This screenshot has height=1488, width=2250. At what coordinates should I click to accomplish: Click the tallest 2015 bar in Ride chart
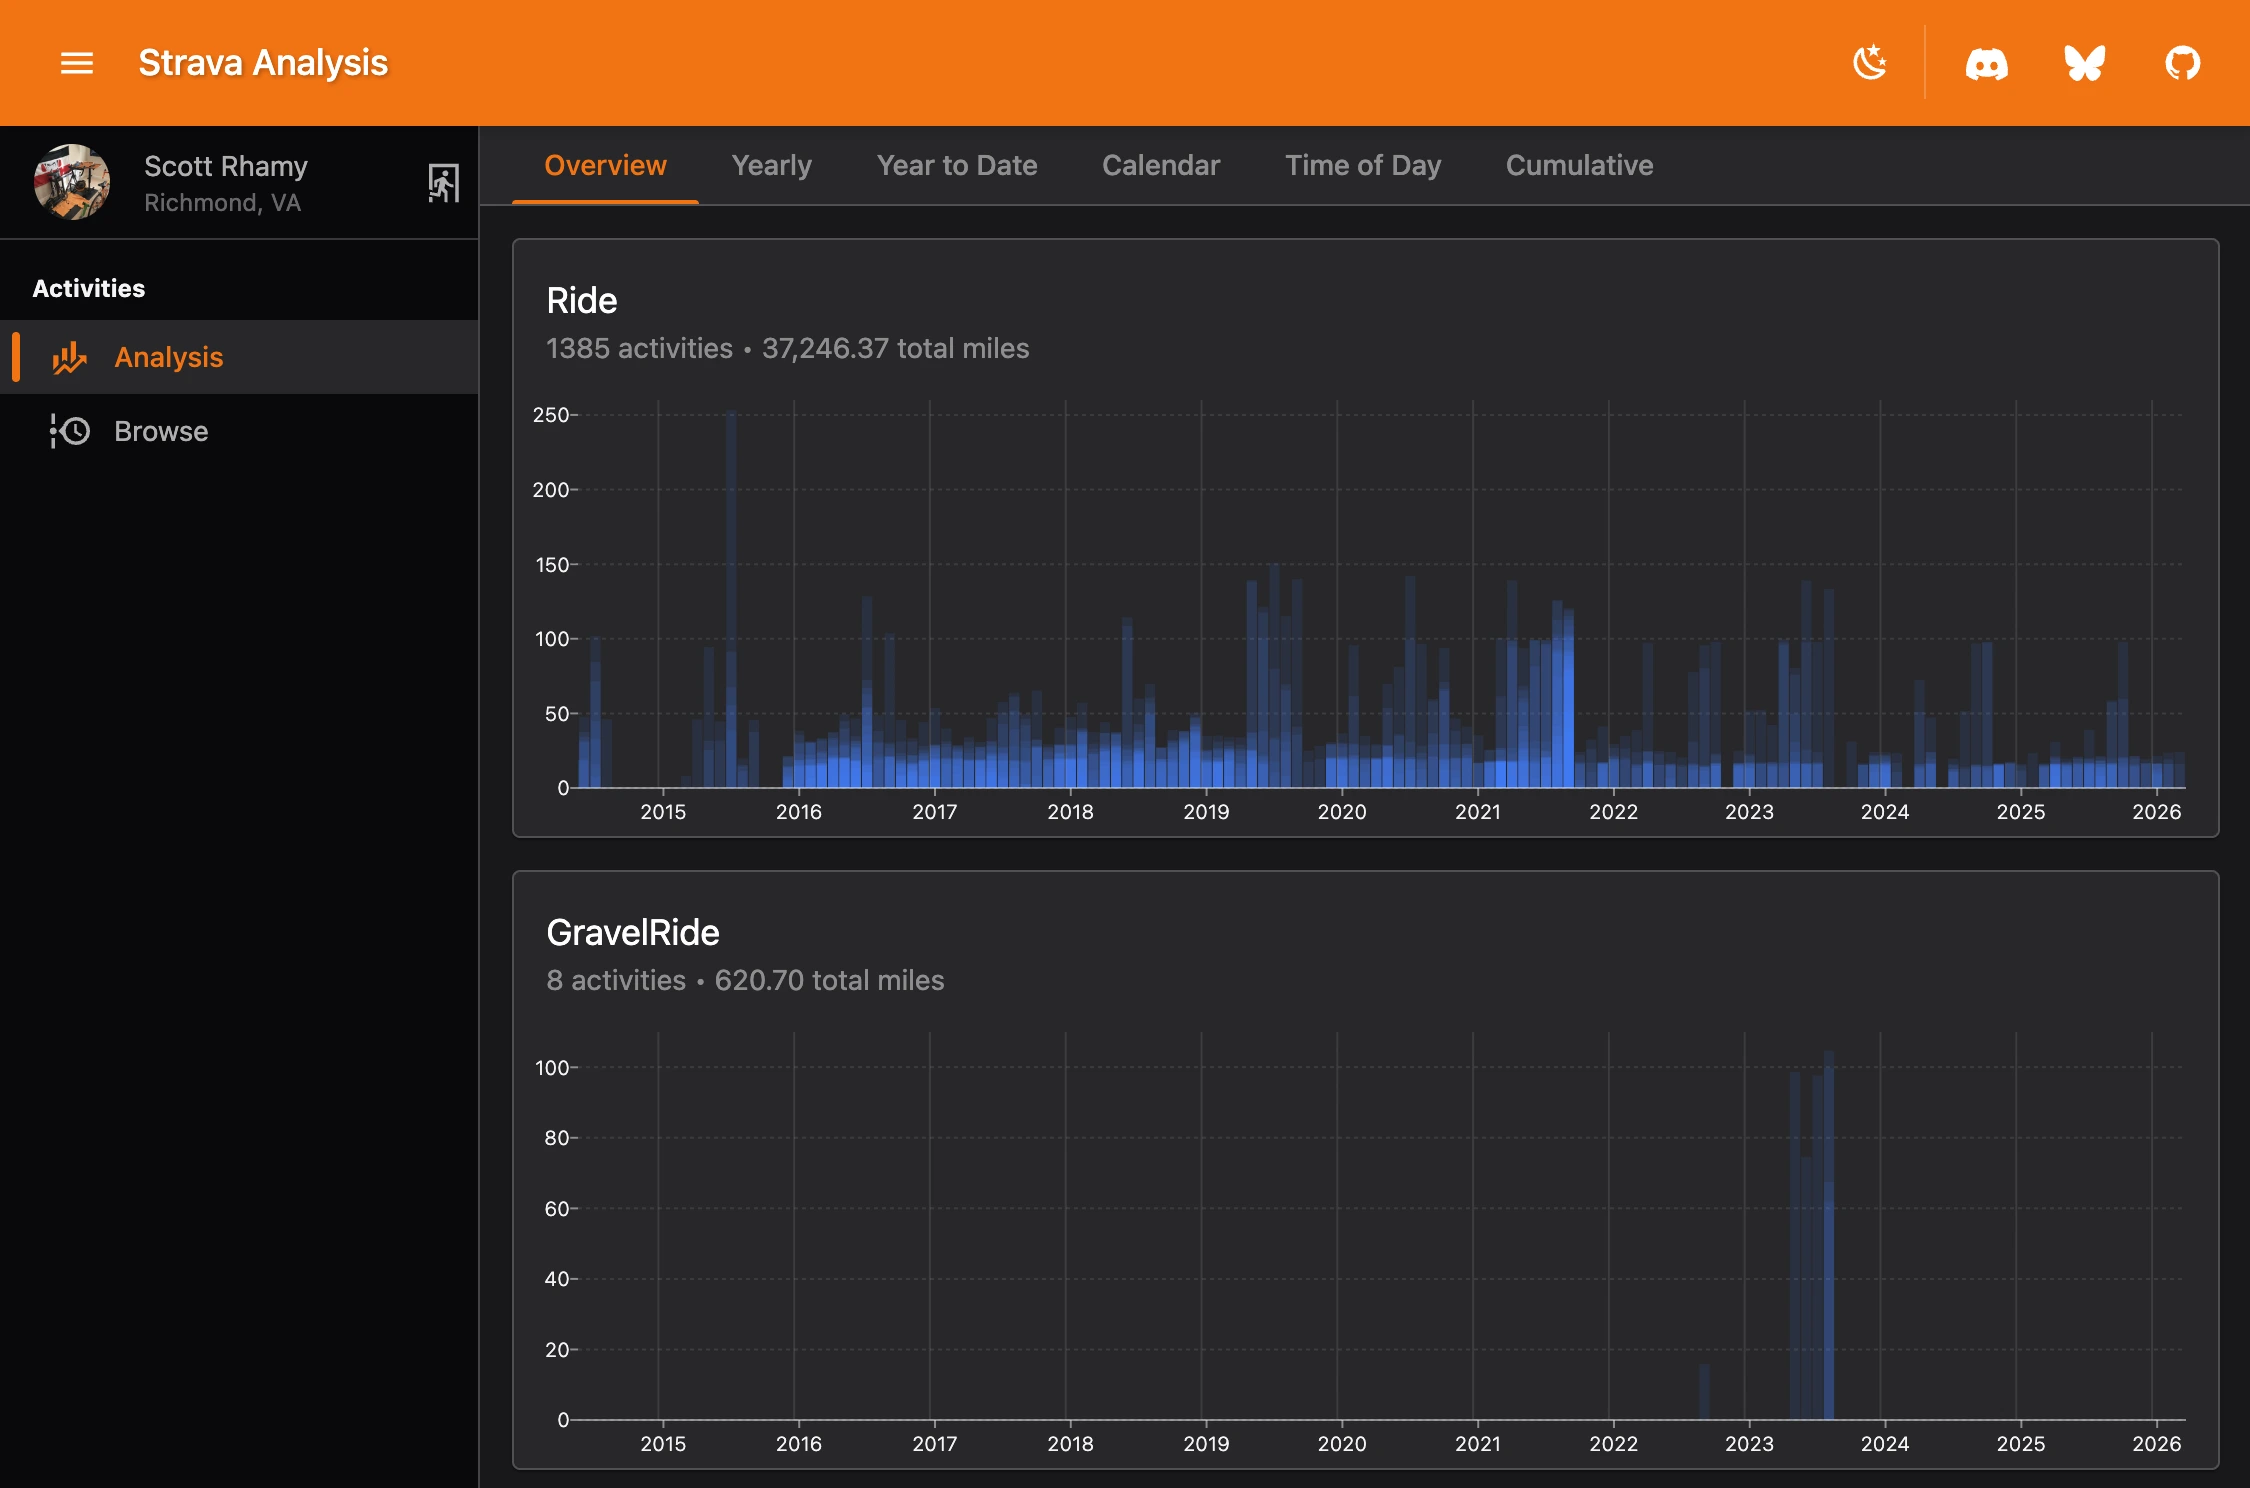tap(731, 600)
